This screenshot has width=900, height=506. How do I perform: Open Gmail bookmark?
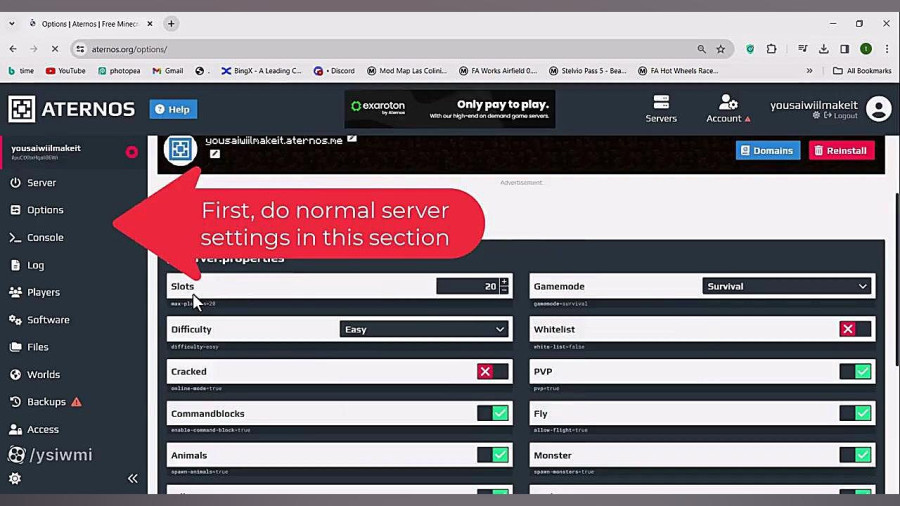coord(168,71)
